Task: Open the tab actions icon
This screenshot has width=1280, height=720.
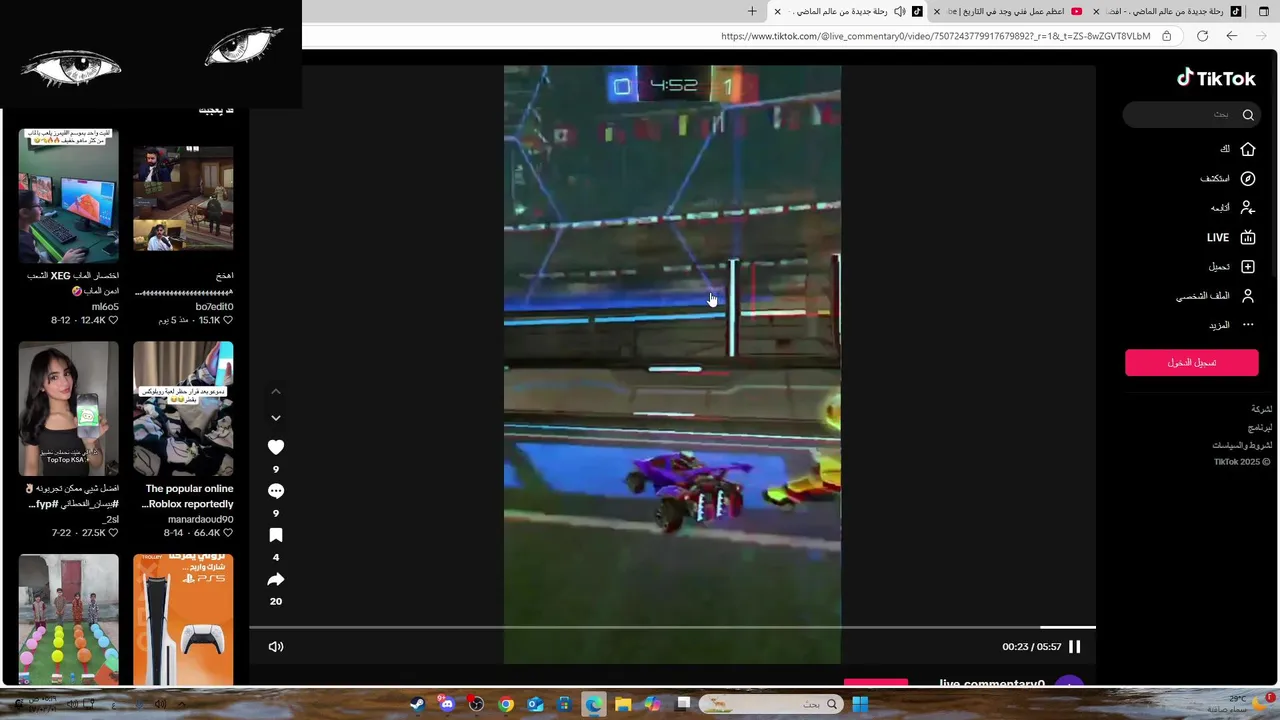Action: [1264, 11]
